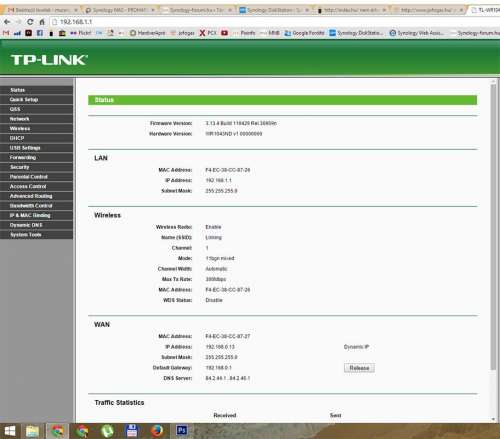Click the TP-LINK logo
Viewport: 500px width, 439px height.
pyautogui.click(x=49, y=60)
